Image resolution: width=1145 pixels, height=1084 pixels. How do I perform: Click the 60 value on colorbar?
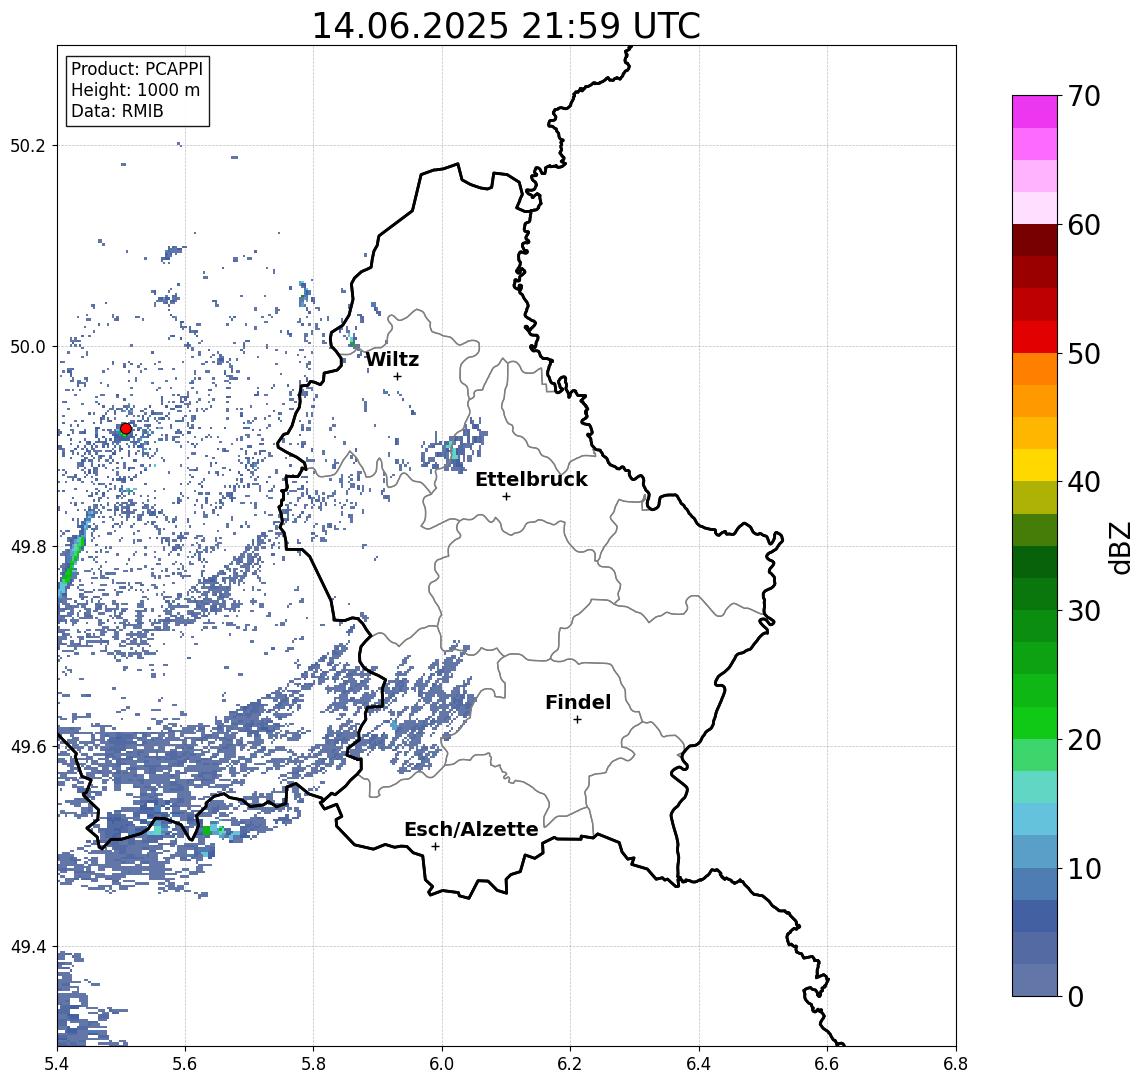(x=1084, y=225)
